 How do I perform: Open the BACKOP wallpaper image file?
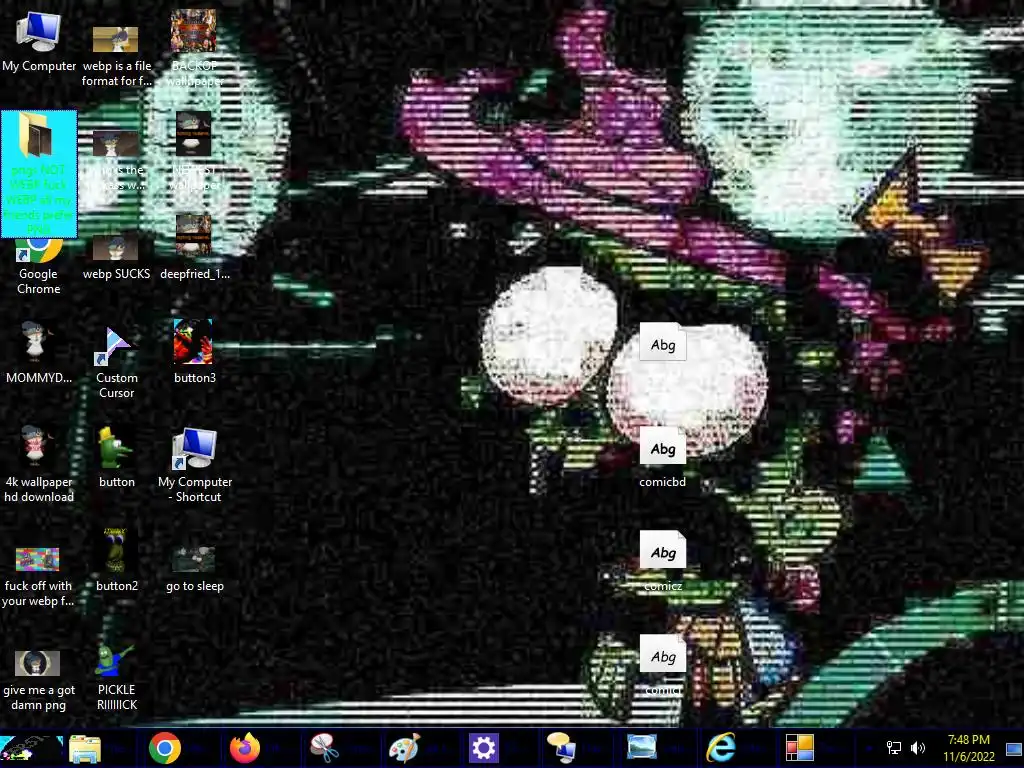[194, 47]
